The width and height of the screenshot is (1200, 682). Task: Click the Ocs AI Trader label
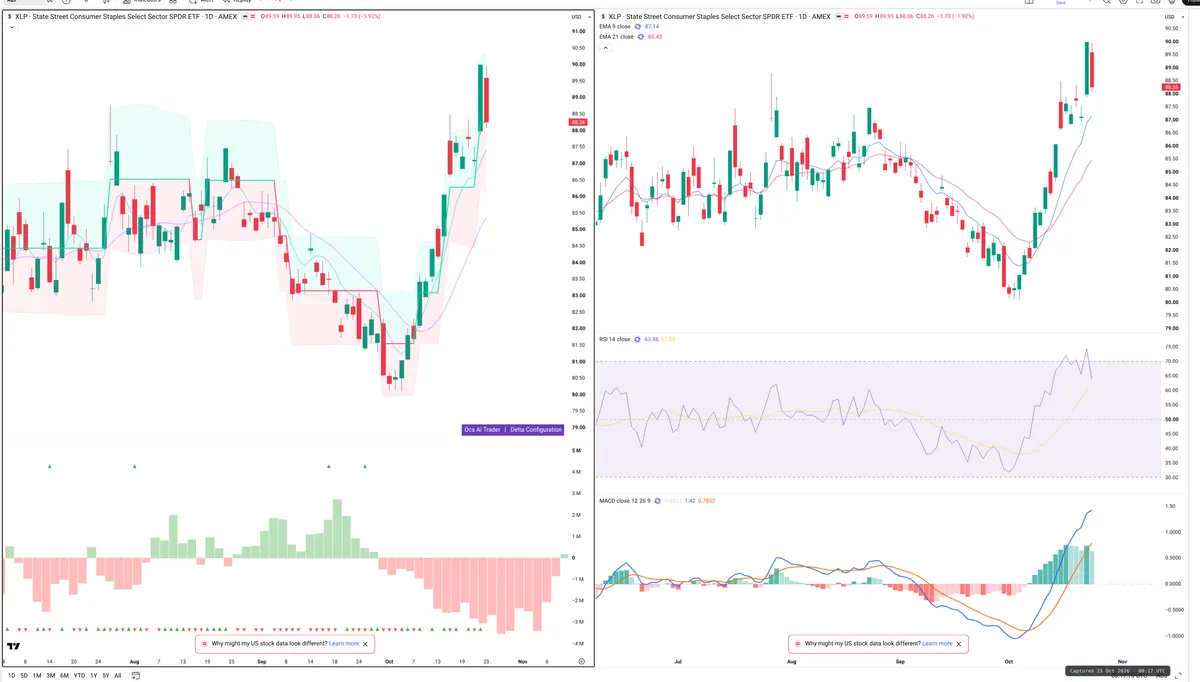pos(482,429)
